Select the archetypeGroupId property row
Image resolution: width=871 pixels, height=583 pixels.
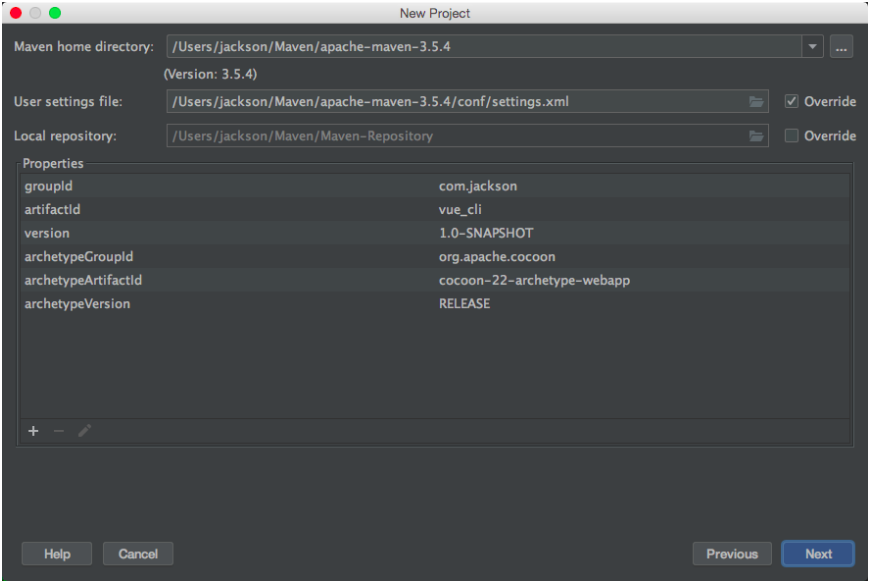435,257
